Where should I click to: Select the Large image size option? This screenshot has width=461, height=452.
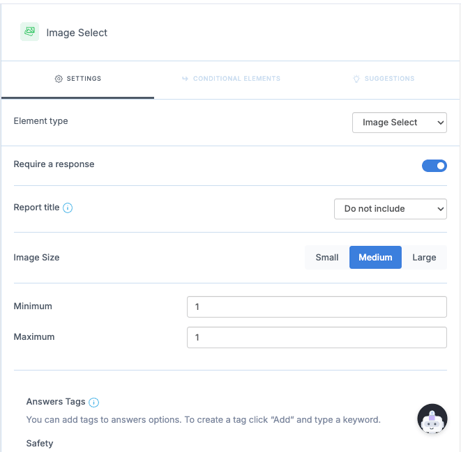click(424, 257)
